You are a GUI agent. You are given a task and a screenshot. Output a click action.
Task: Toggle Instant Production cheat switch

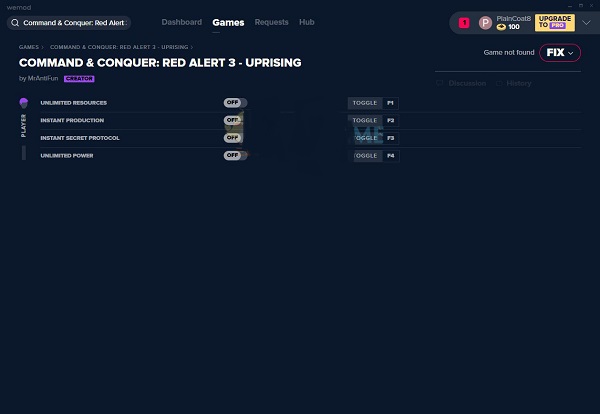(234, 120)
